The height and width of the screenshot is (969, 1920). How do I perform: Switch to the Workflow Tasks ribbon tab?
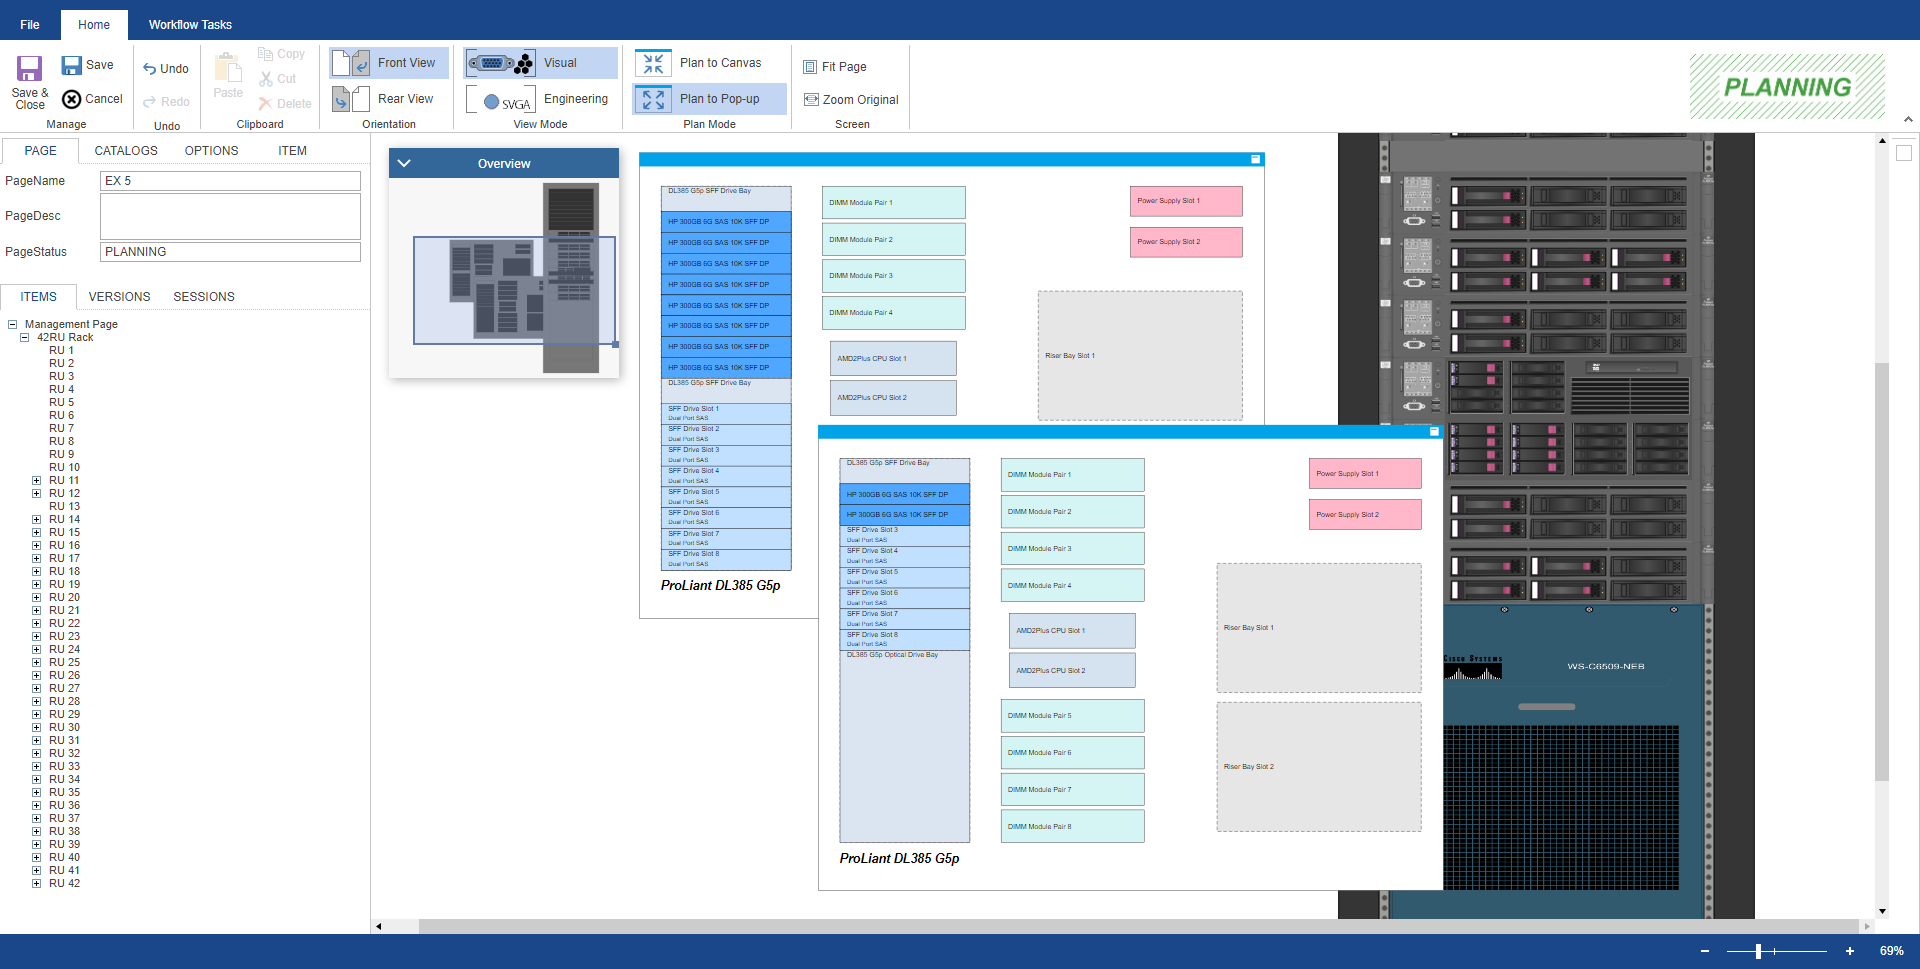[190, 25]
